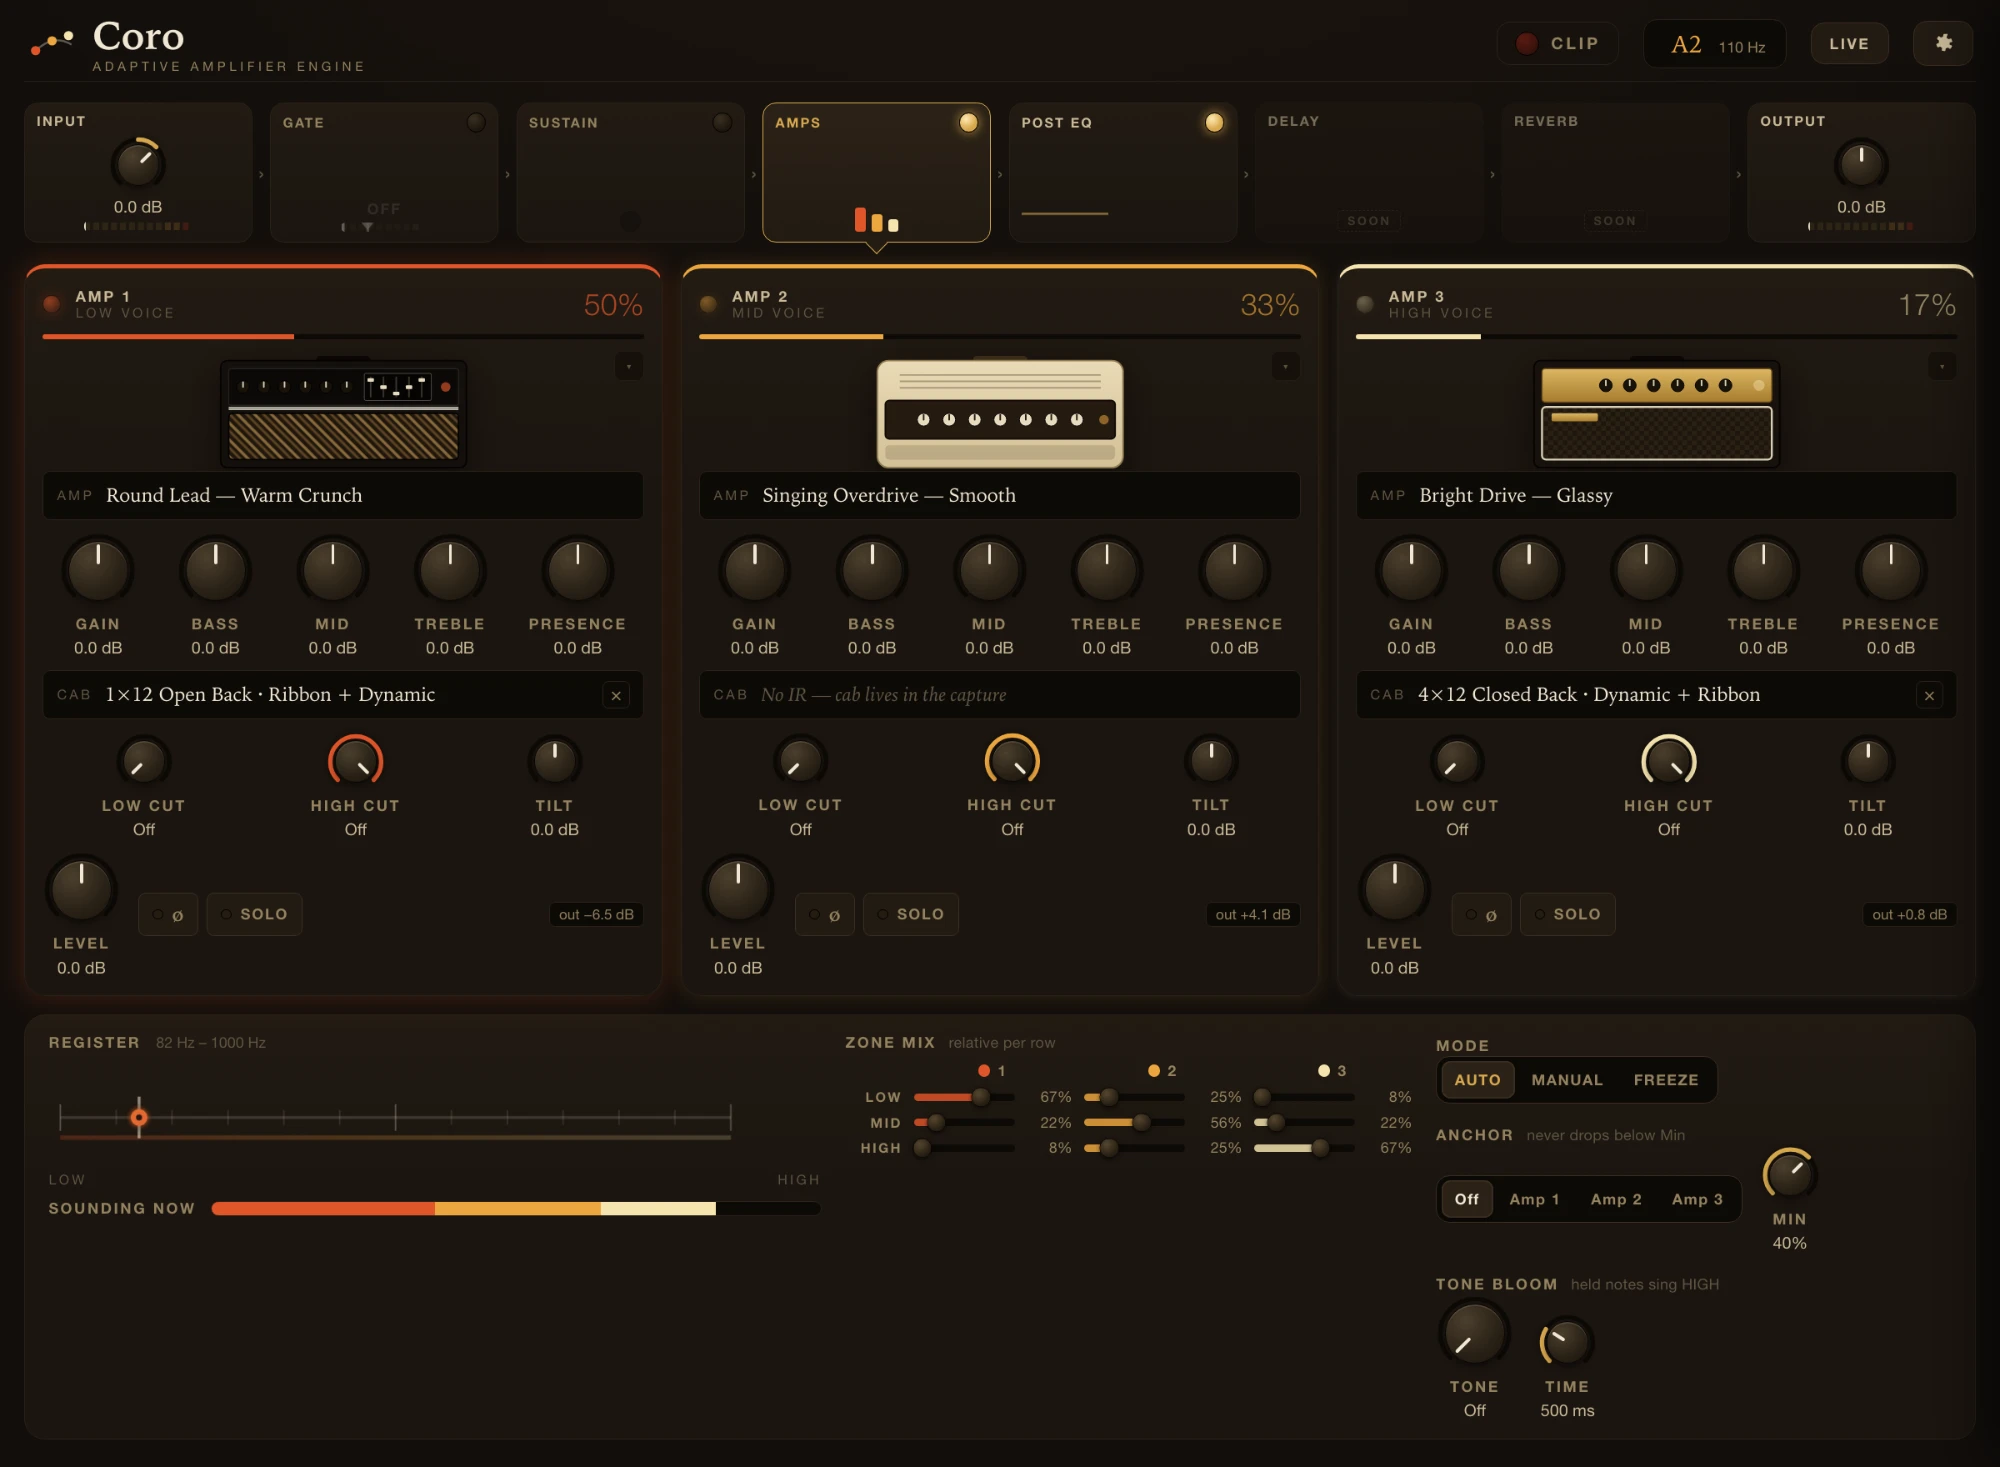2000x1467 pixels.
Task: Enable the Sustain module power toggle
Action: click(722, 122)
